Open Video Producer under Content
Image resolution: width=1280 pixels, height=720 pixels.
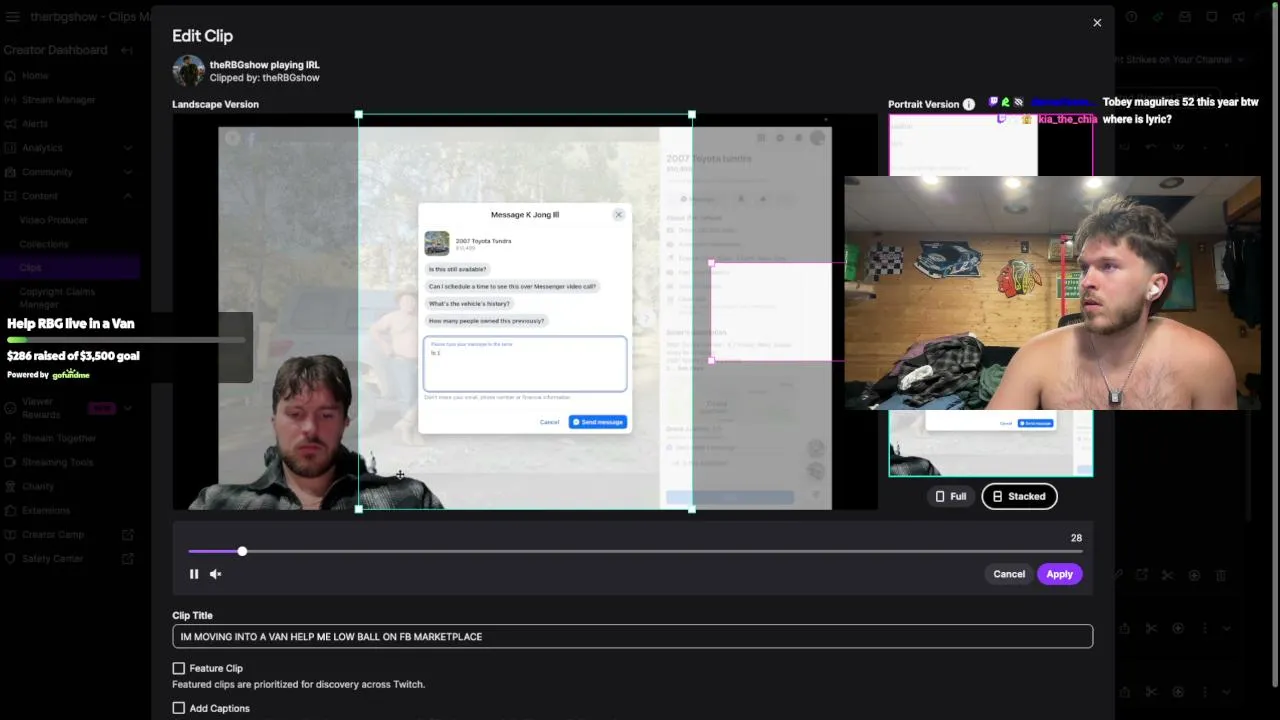[54, 220]
